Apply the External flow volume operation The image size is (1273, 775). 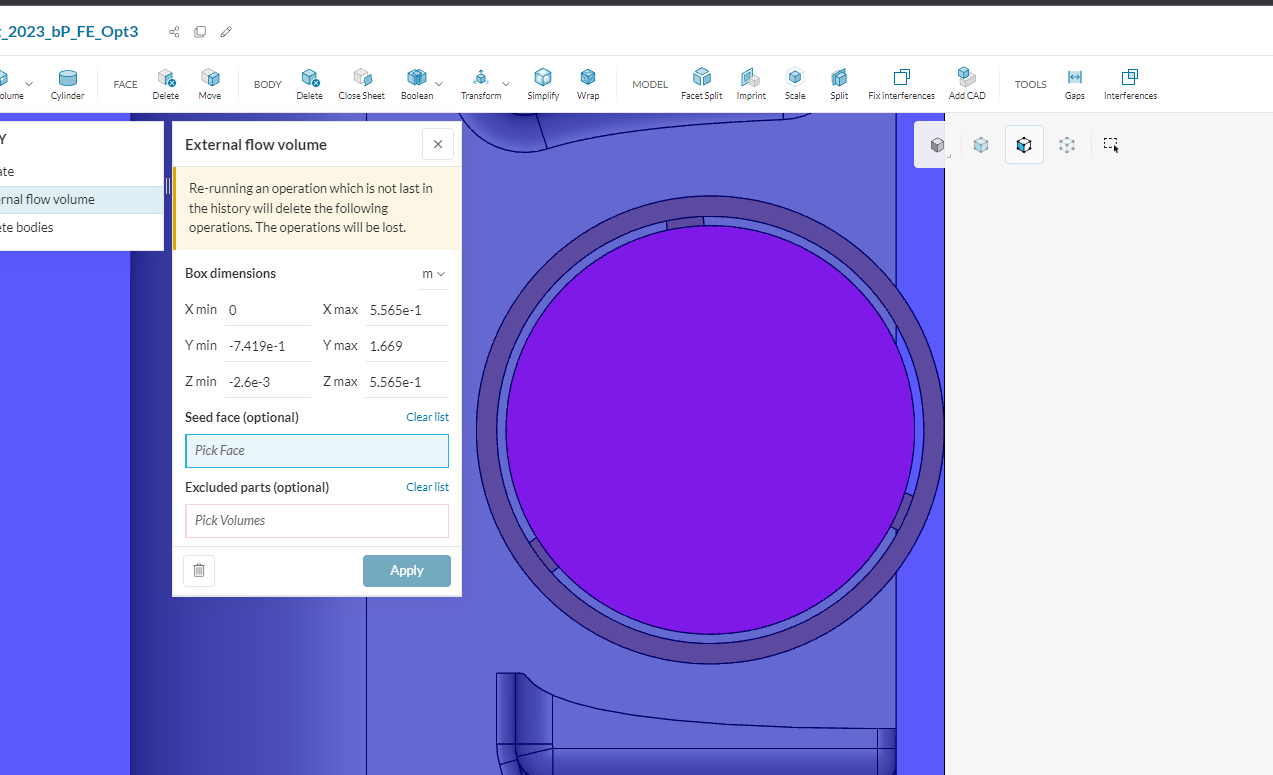tap(406, 570)
